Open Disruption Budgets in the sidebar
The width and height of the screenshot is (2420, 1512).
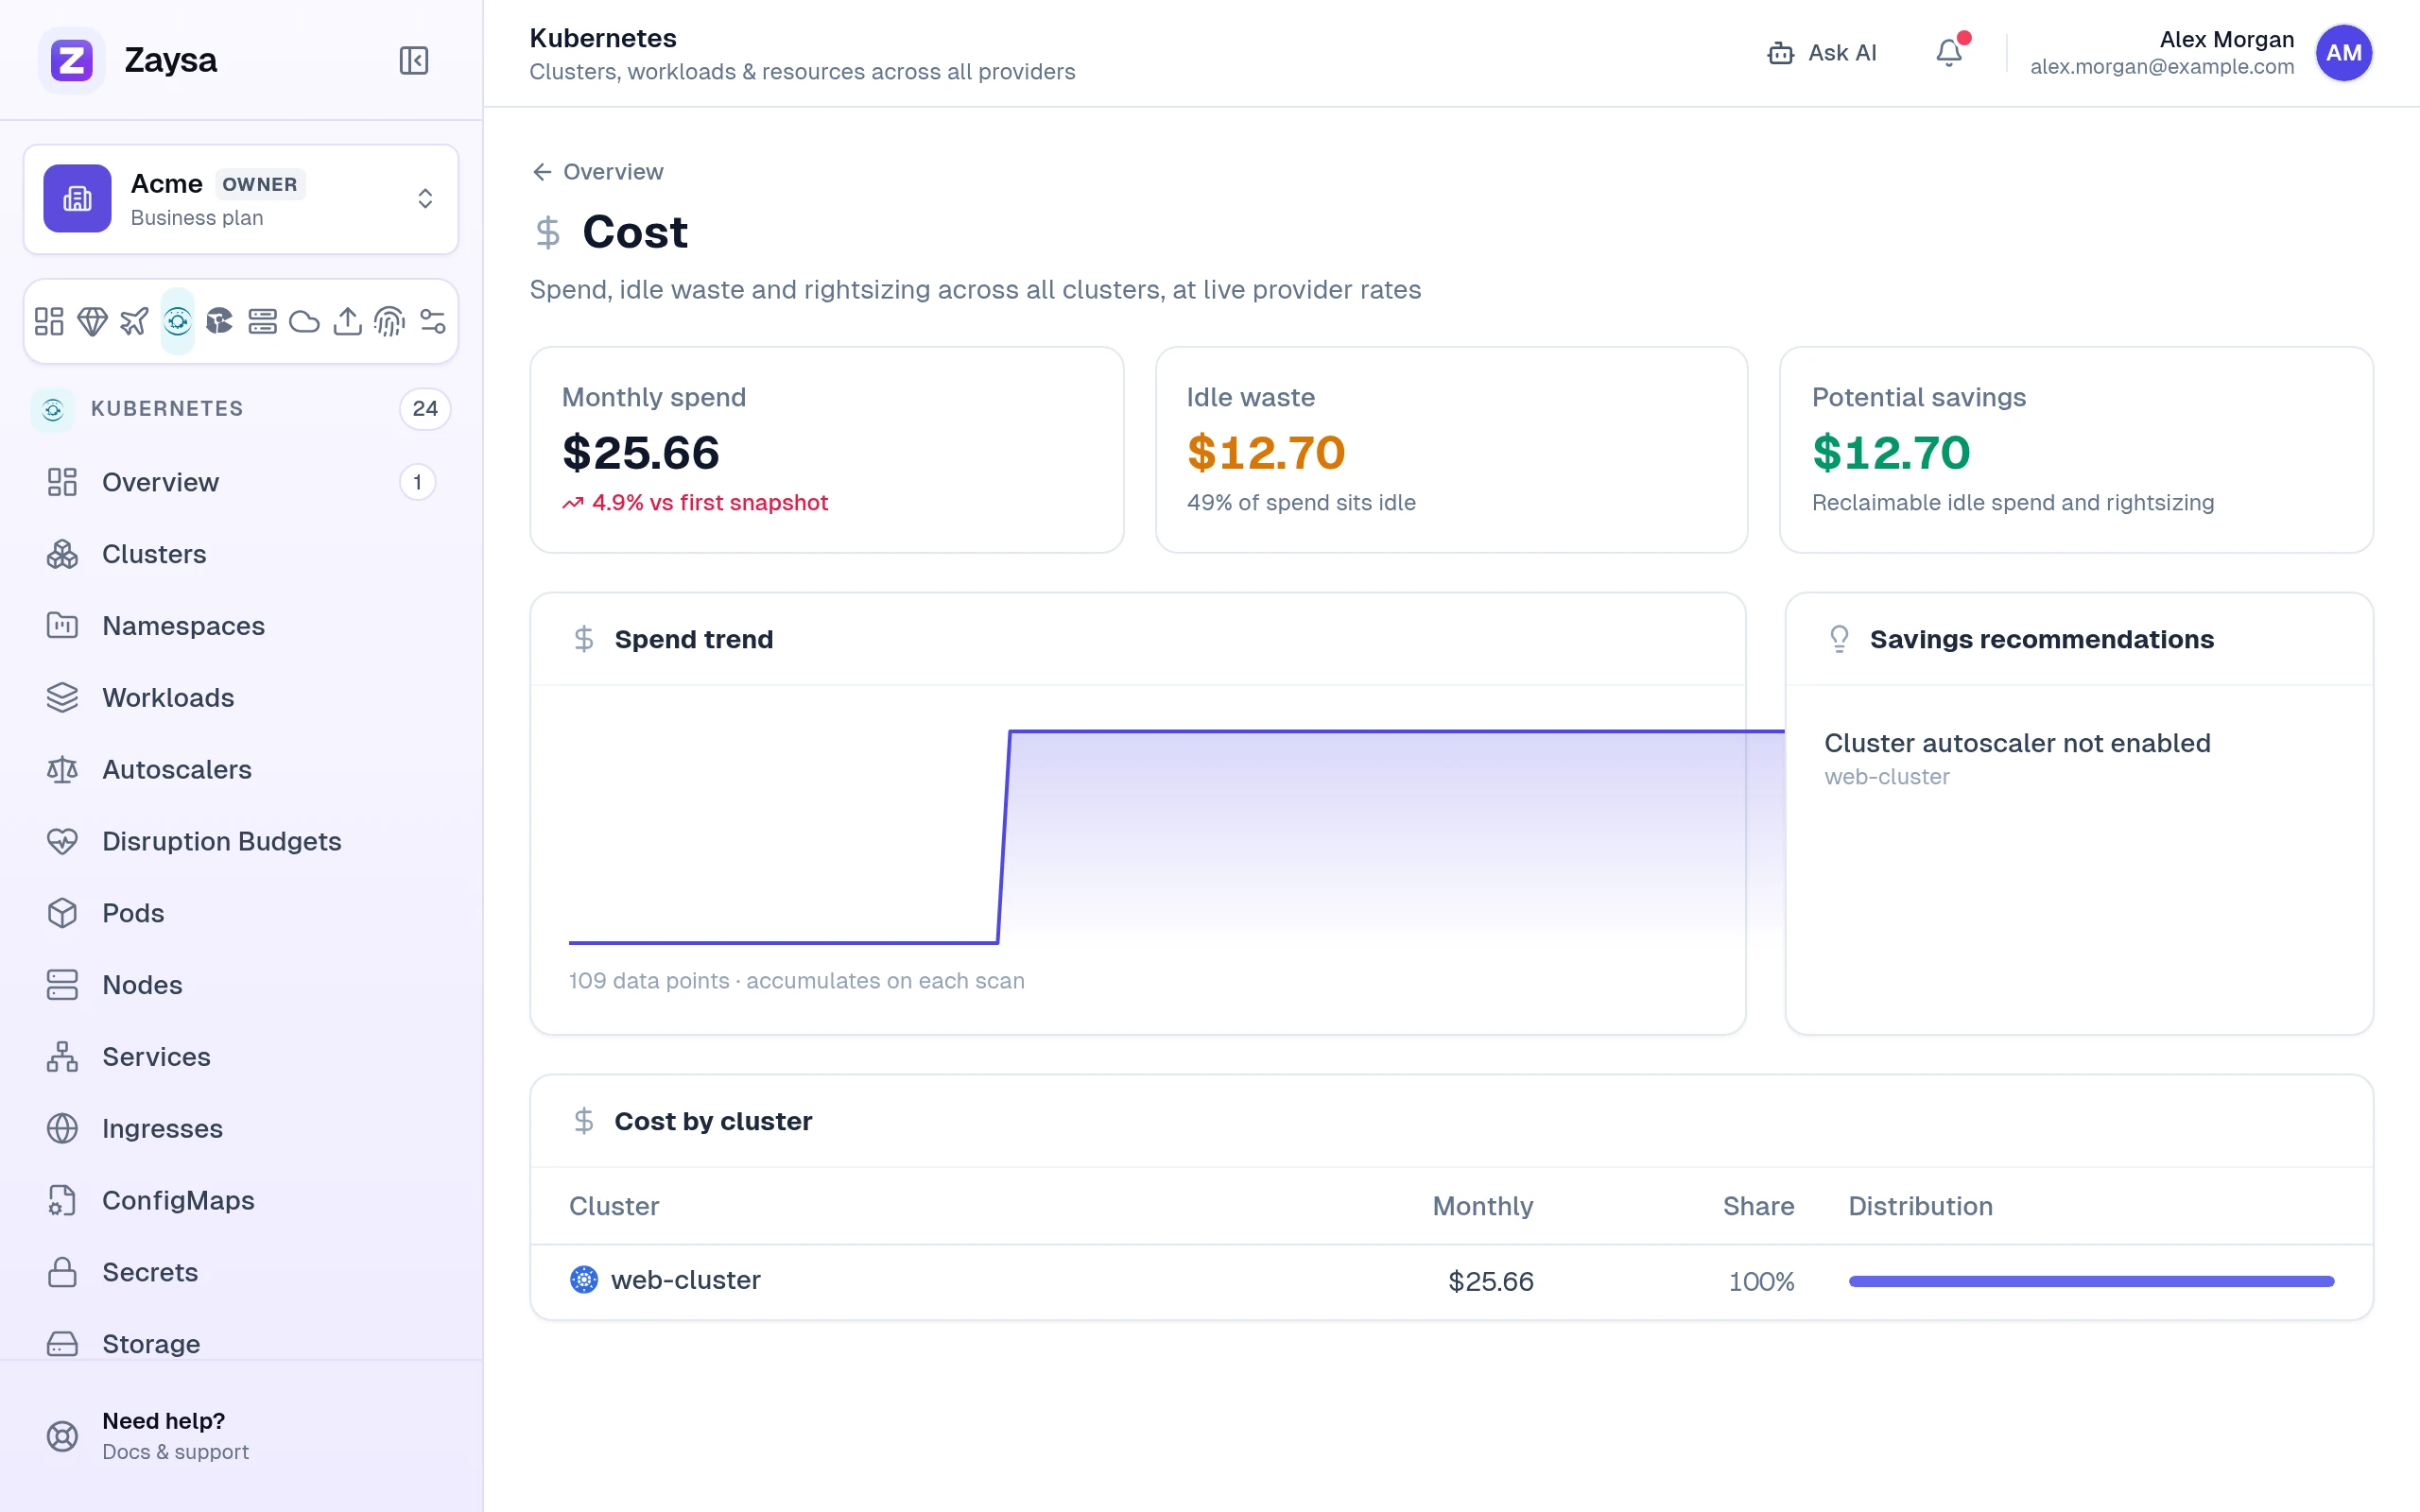tap(241, 841)
